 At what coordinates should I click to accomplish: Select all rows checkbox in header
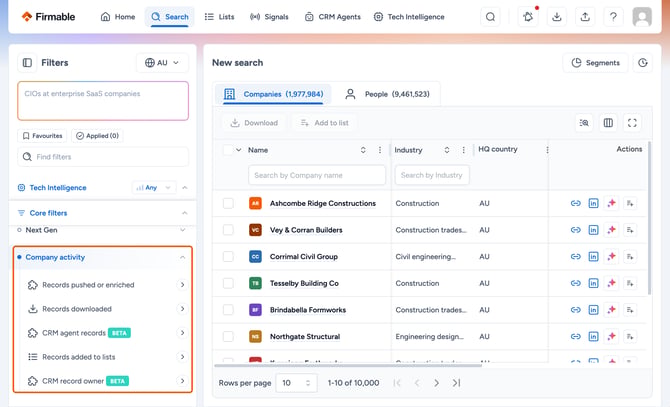click(x=228, y=150)
